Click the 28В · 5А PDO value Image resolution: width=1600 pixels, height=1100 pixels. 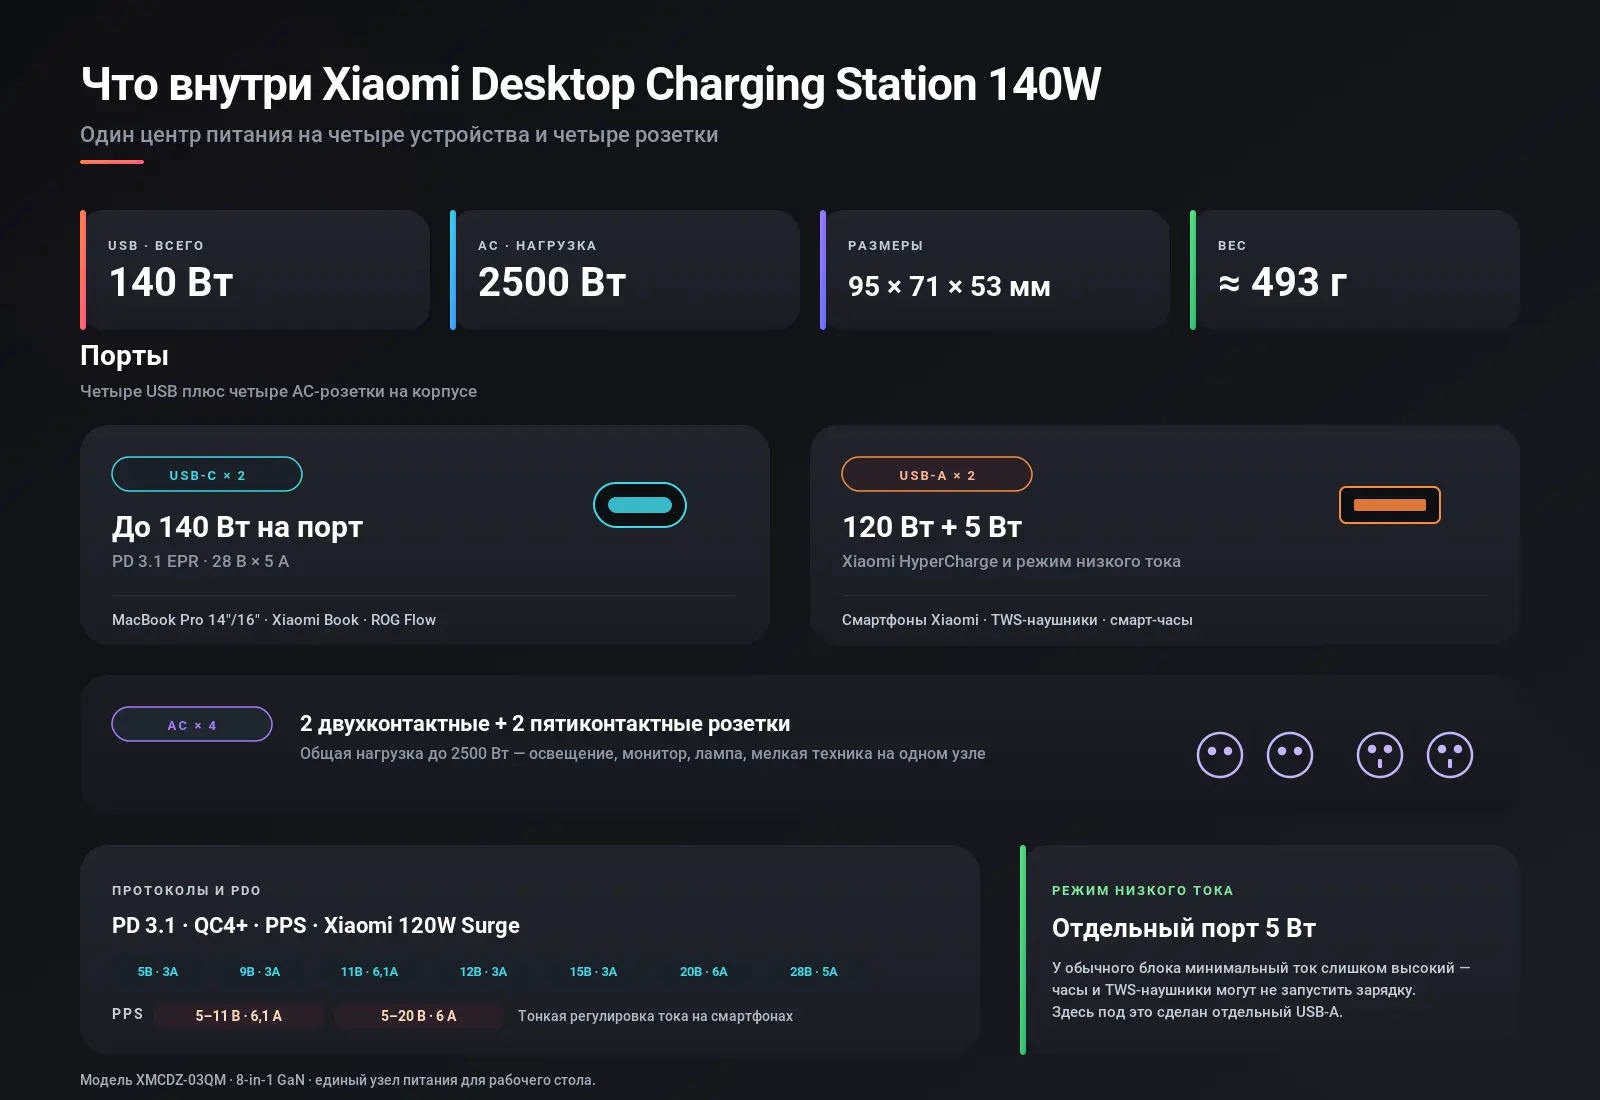tap(814, 972)
